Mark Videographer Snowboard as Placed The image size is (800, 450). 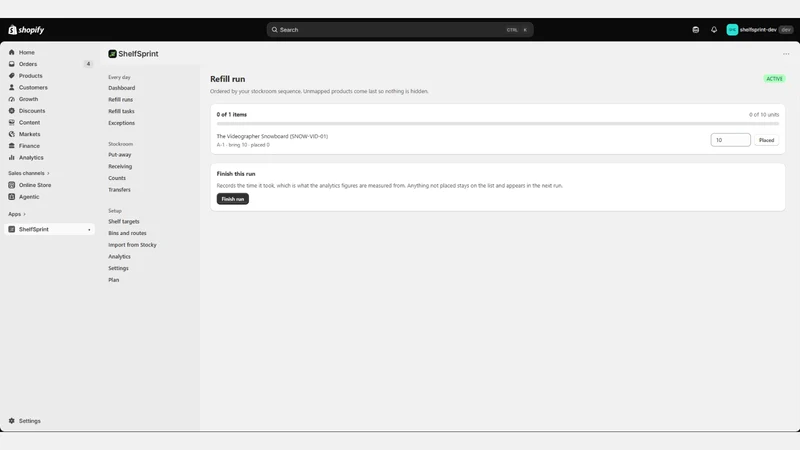click(x=766, y=140)
